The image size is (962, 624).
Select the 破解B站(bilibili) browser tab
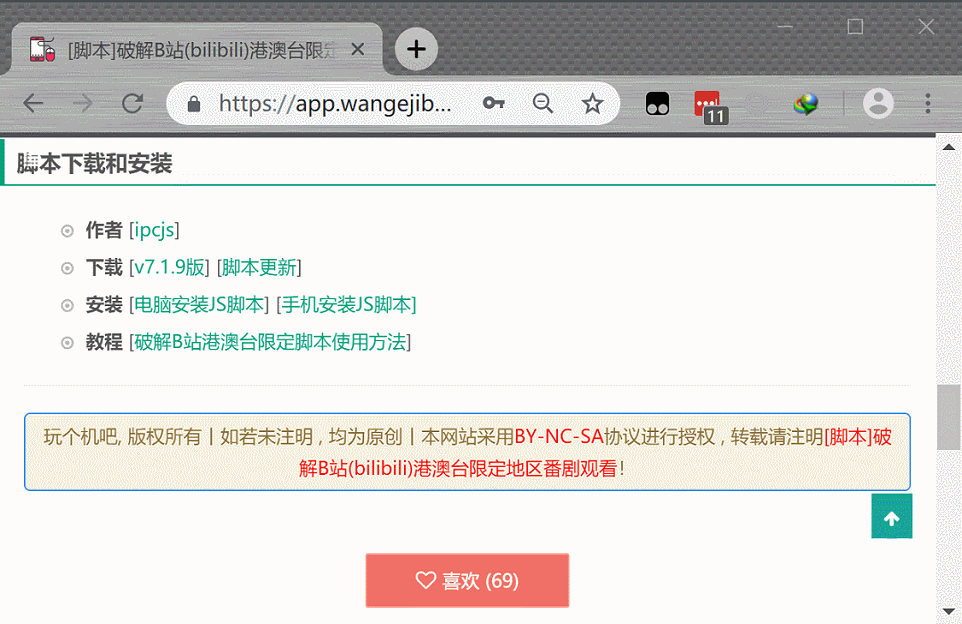coord(196,49)
